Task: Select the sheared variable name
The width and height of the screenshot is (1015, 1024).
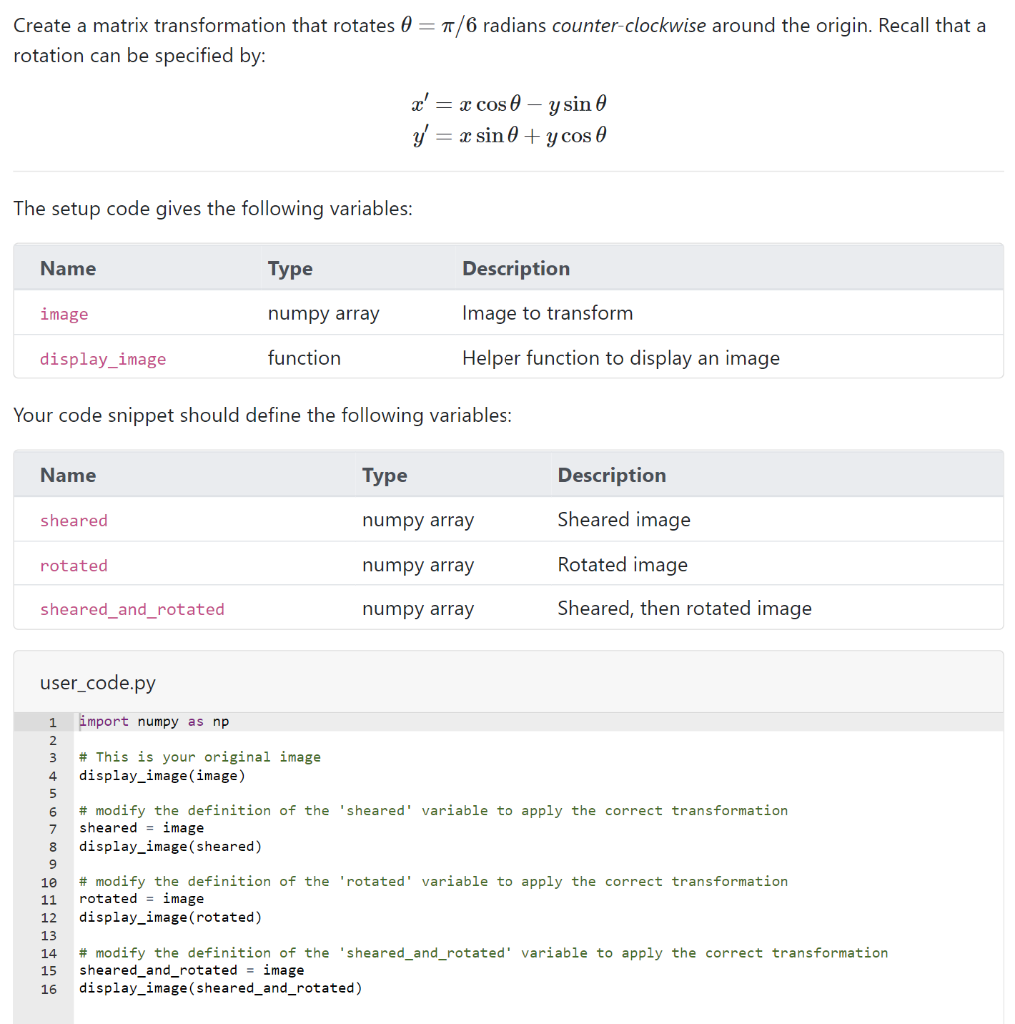Action: click(x=73, y=519)
